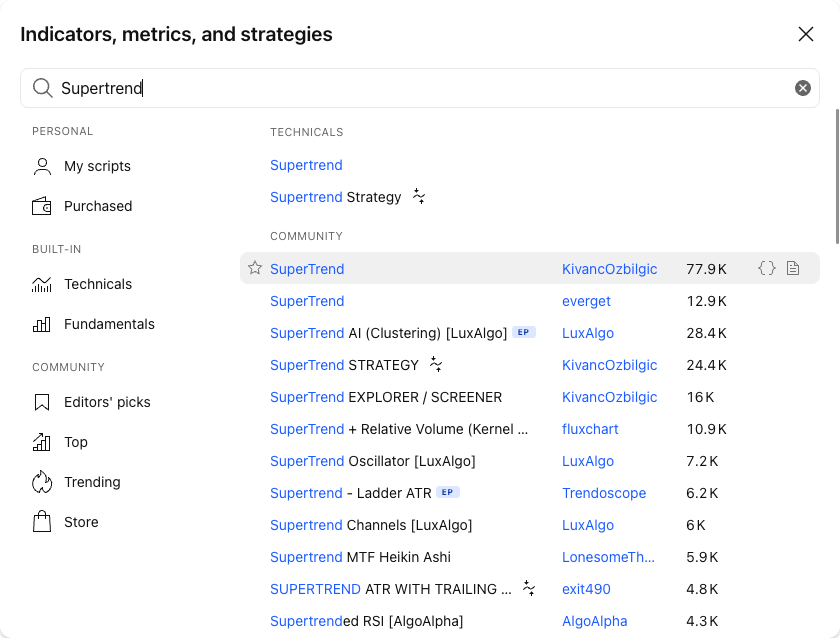Screen dimensions: 840x638
Task: Open Editors' picks bookmark category
Action: tap(92, 402)
